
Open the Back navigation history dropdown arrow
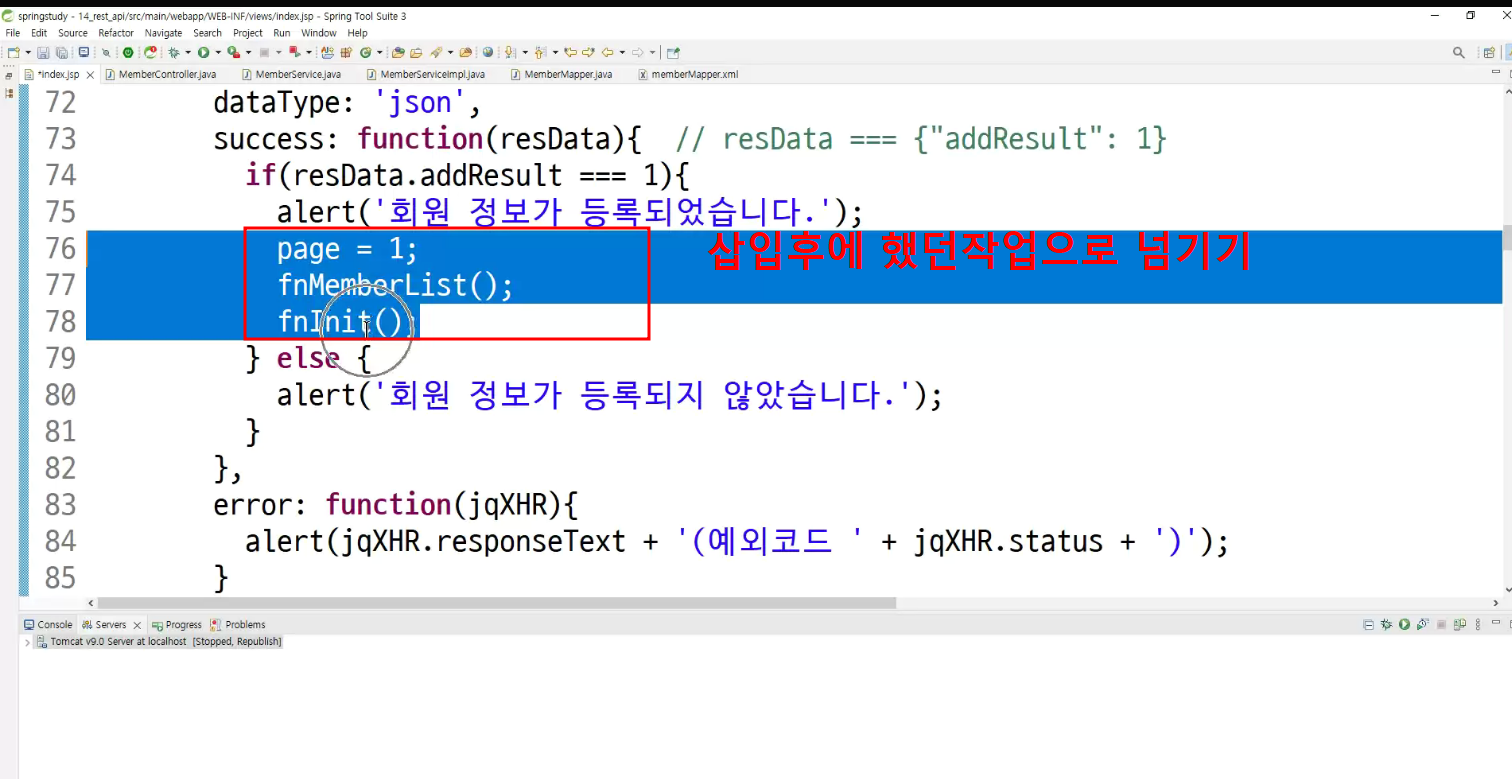point(621,53)
